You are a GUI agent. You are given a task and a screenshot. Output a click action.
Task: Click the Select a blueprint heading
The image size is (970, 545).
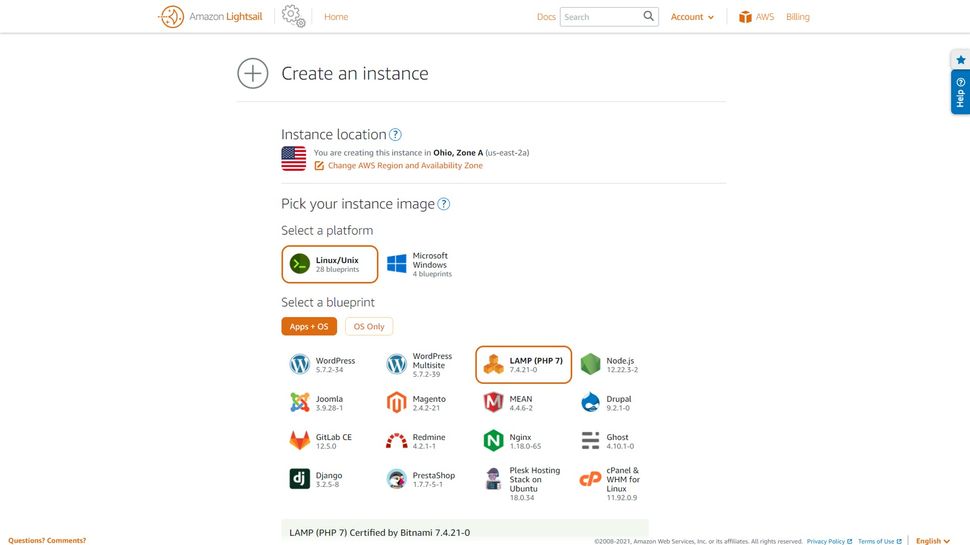pyautogui.click(x=328, y=303)
